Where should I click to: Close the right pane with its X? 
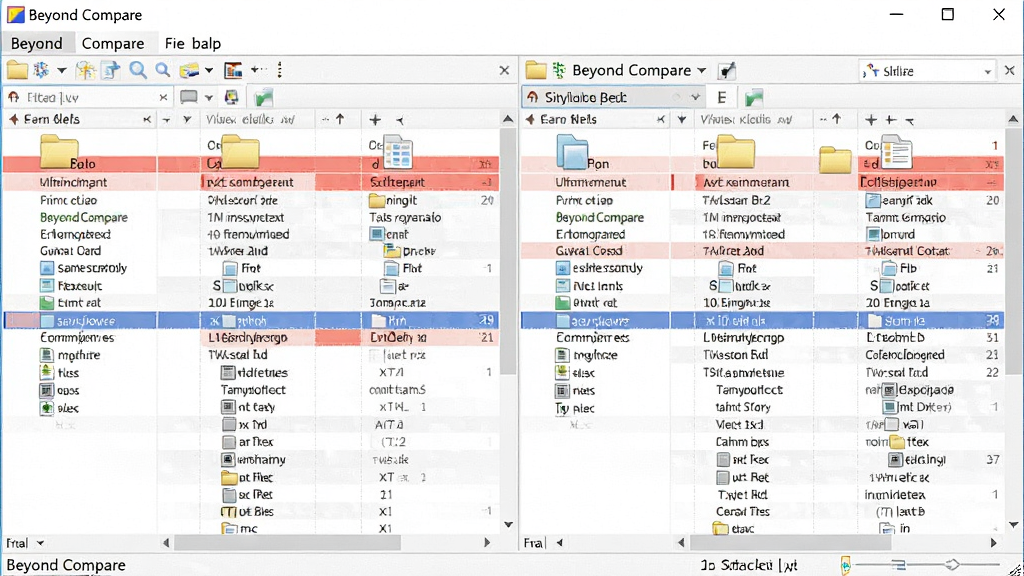[1010, 70]
